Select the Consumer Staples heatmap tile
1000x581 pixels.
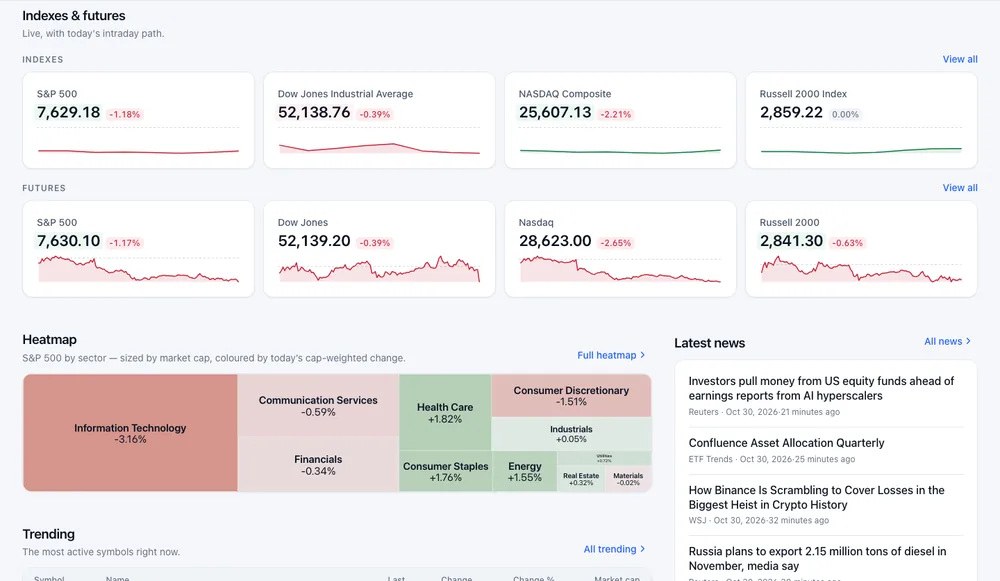click(446, 471)
